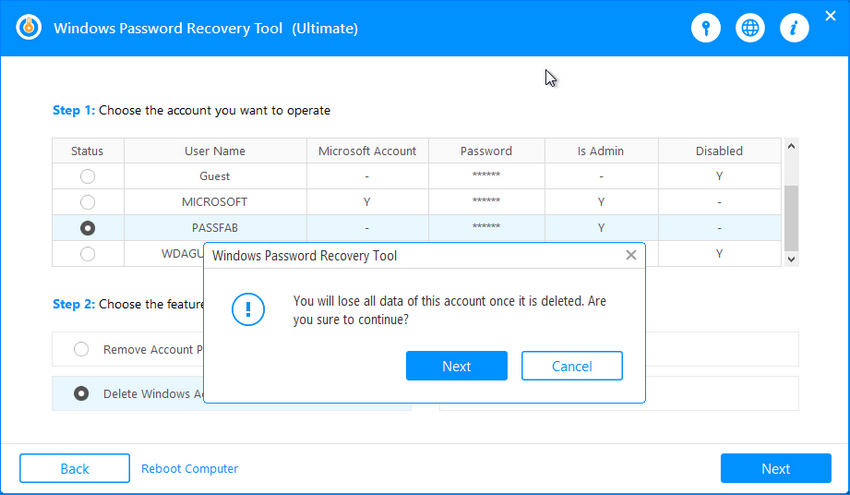
Task: Click the Is Admin column header
Action: [x=601, y=151]
